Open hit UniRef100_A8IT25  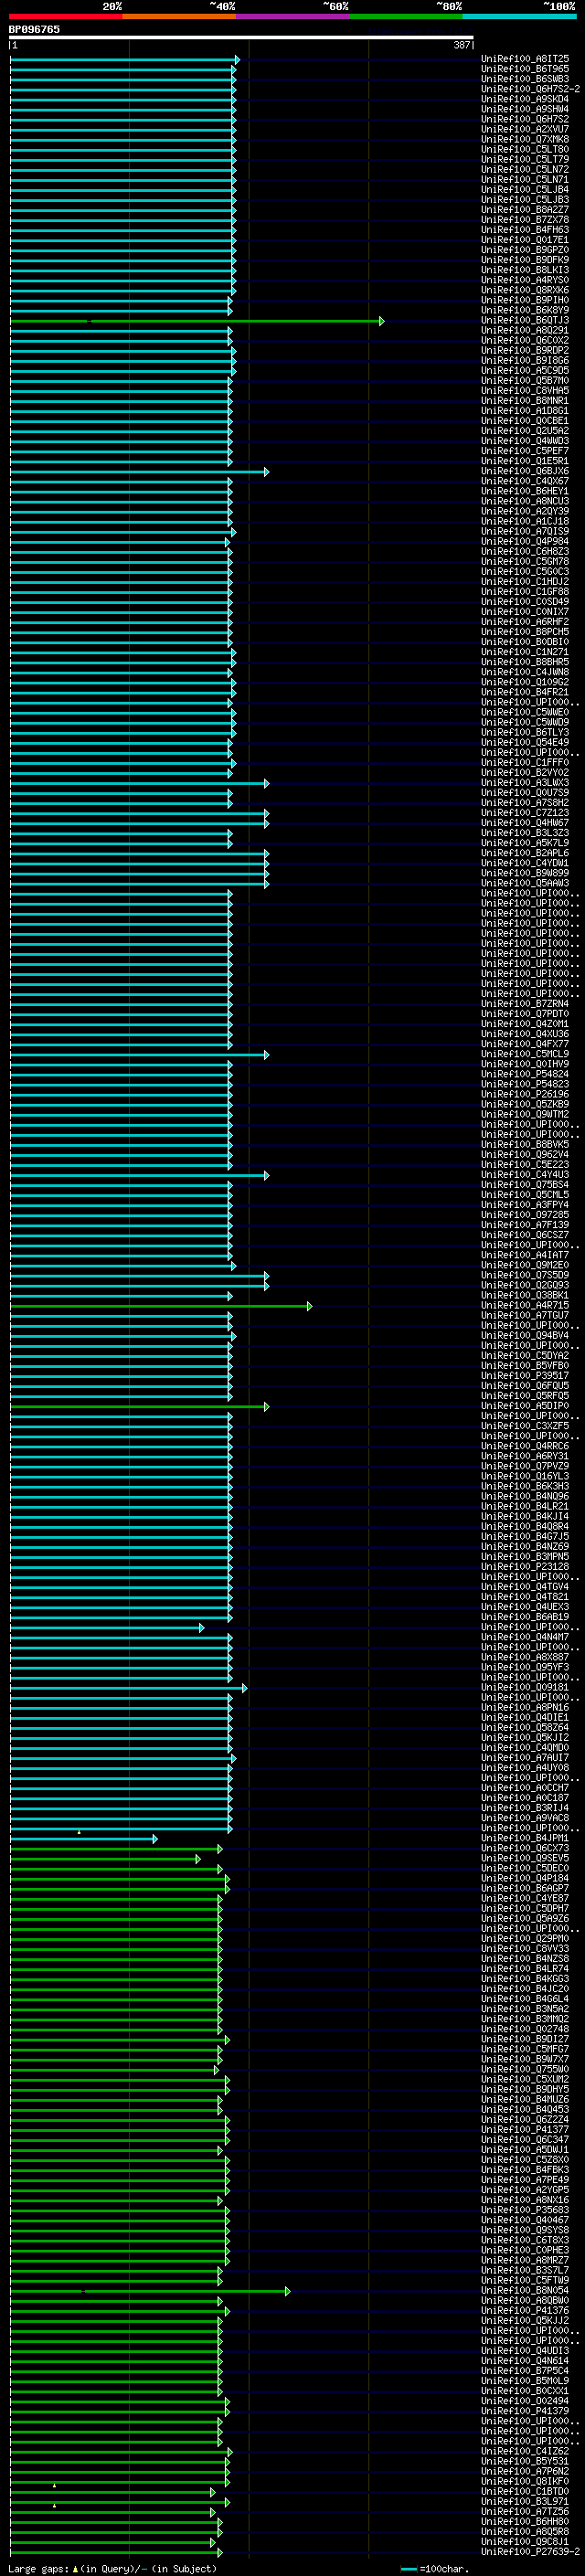pos(525,59)
